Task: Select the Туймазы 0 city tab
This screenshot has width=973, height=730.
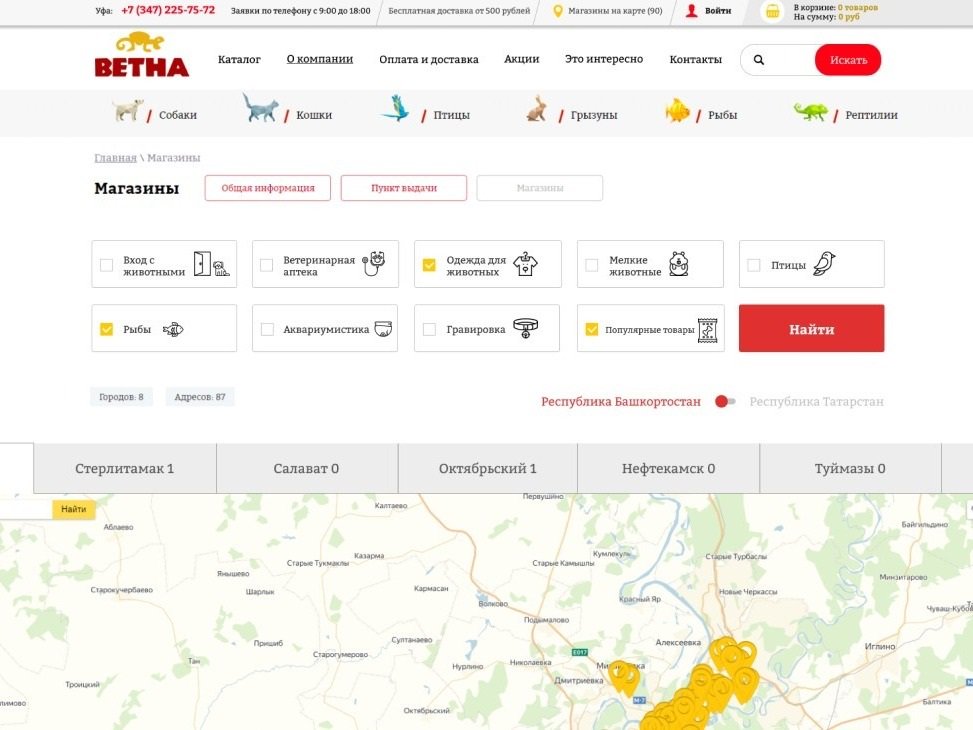Action: (850, 469)
